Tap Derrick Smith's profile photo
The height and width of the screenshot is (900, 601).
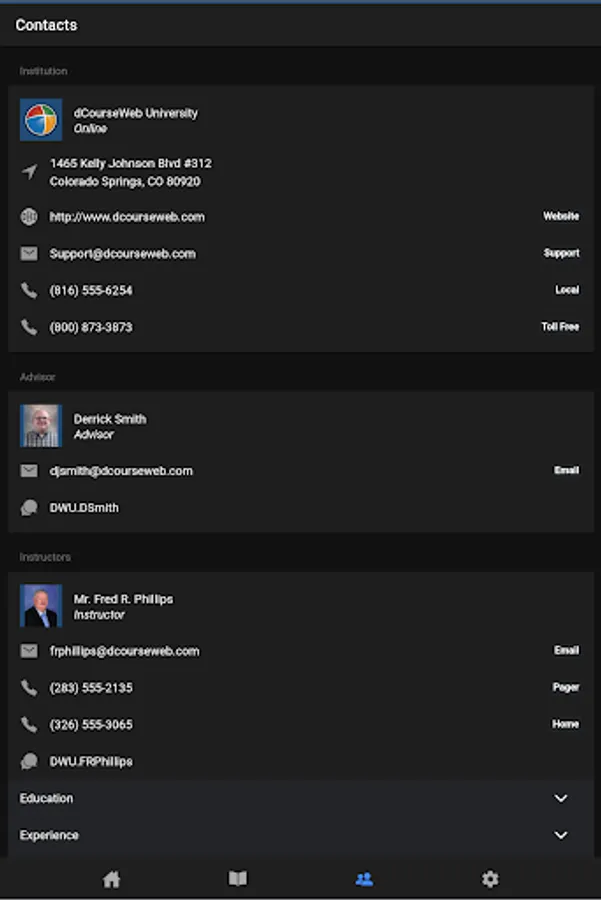41,426
